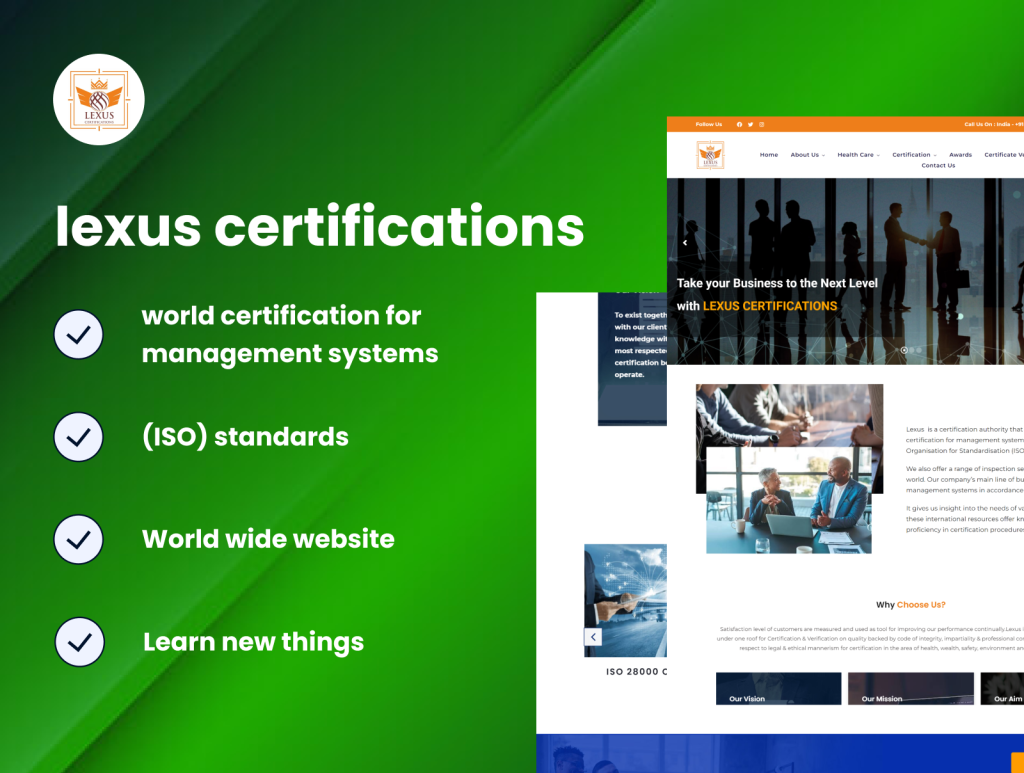Image resolution: width=1024 pixels, height=773 pixels.
Task: Click checkmark beside (ISO) standards
Action: (78, 437)
